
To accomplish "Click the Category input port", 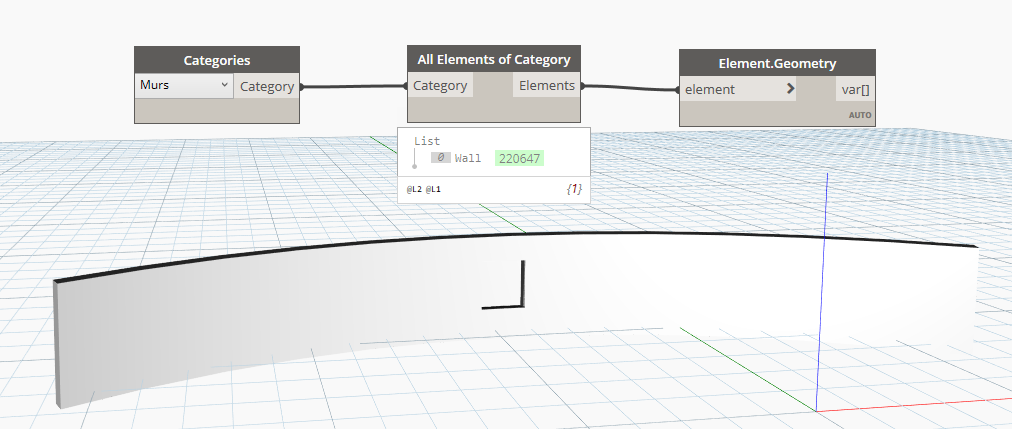I will click(x=440, y=85).
